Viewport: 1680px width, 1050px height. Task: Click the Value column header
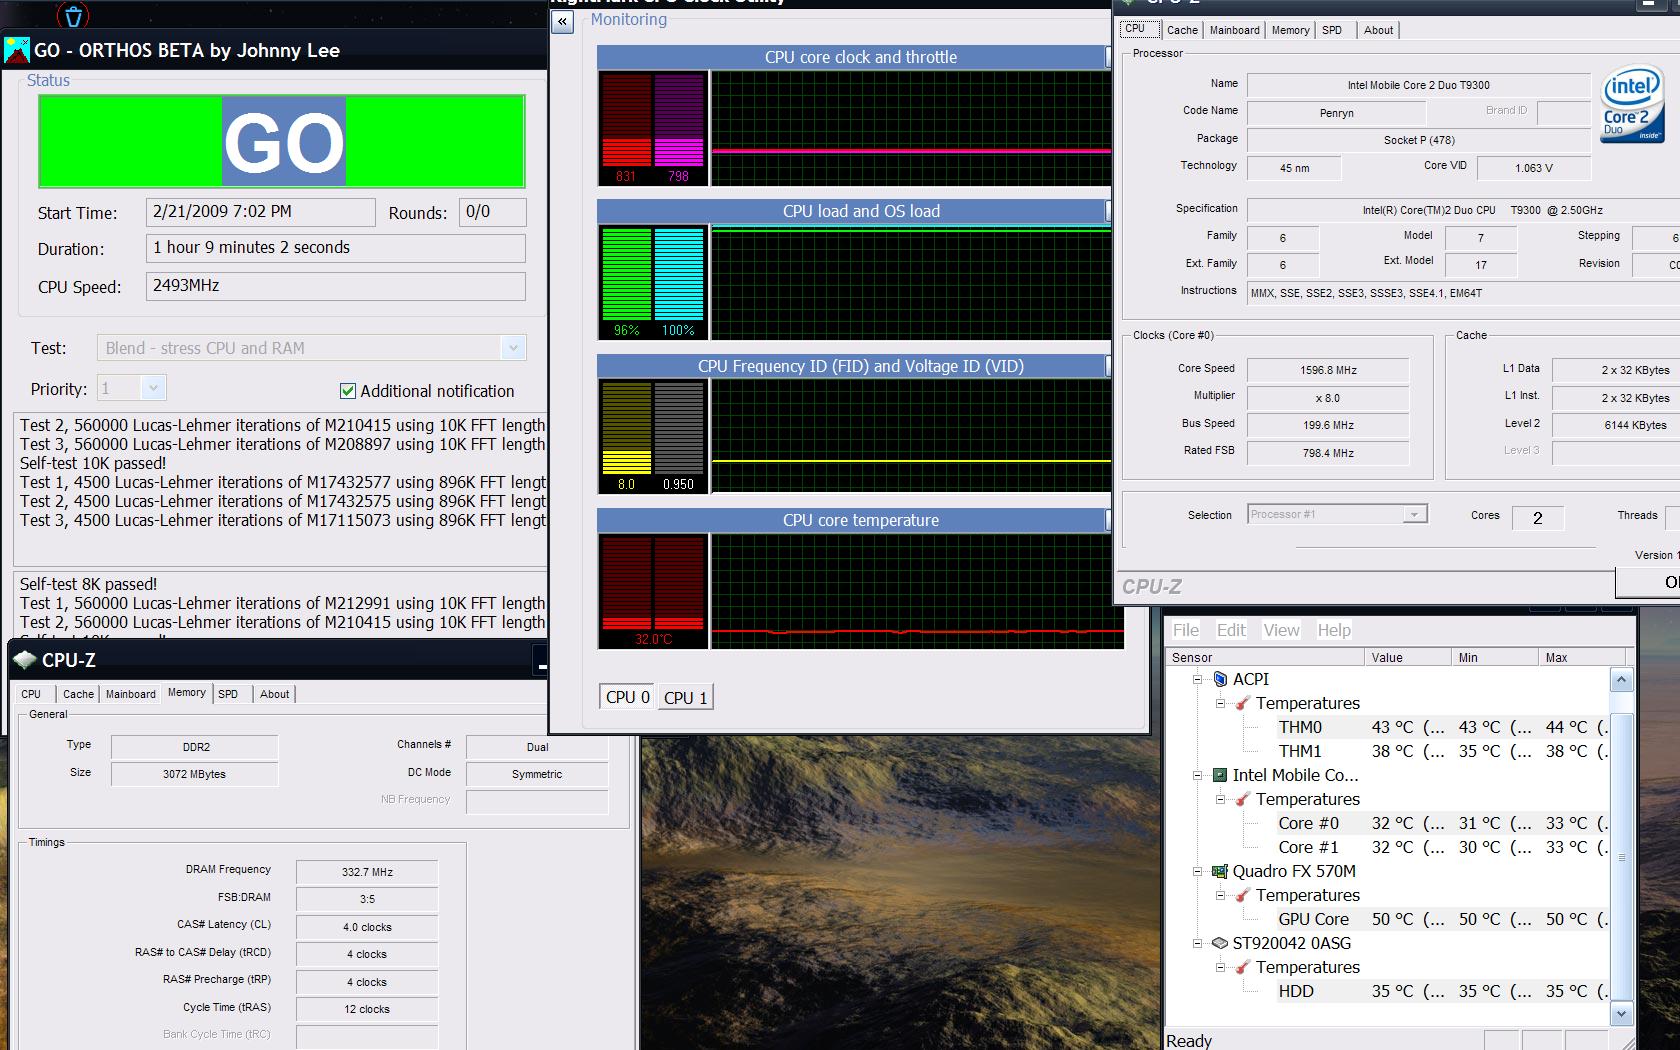(1408, 657)
